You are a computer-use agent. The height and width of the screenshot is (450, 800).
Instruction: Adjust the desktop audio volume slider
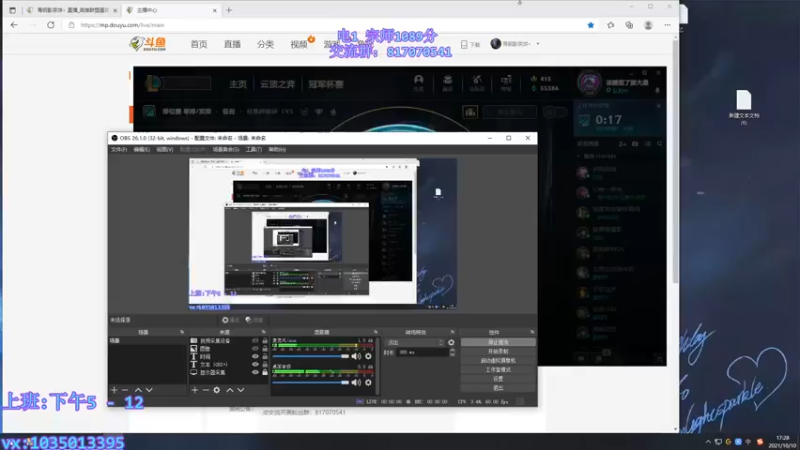tap(311, 382)
